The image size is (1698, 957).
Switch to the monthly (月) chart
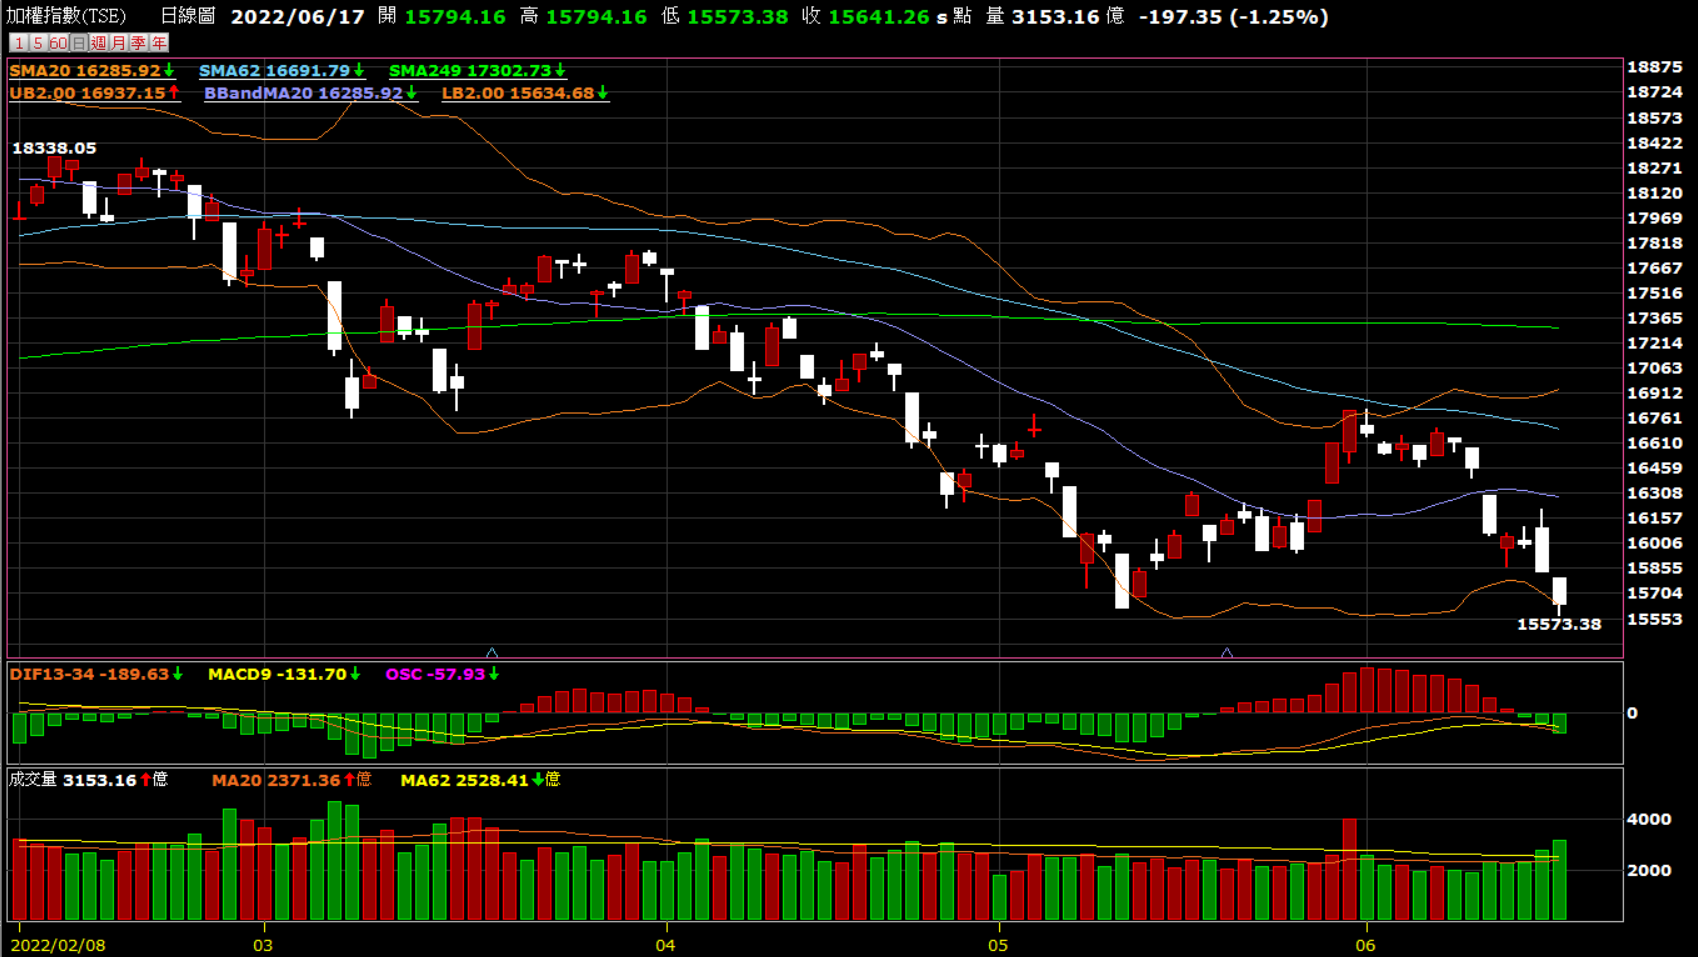tap(118, 43)
